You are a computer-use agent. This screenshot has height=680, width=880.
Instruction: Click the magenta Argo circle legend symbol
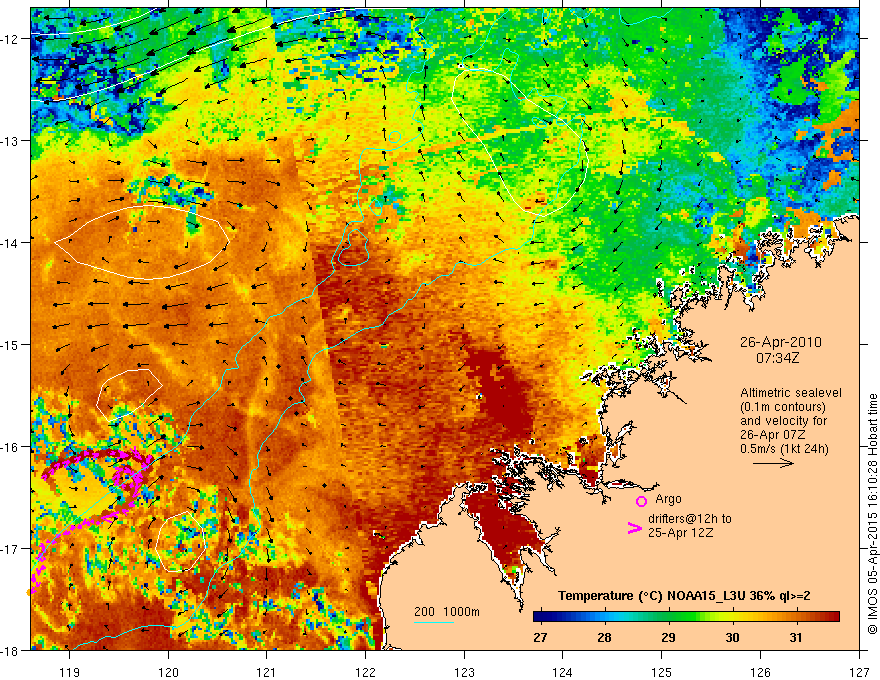641,501
